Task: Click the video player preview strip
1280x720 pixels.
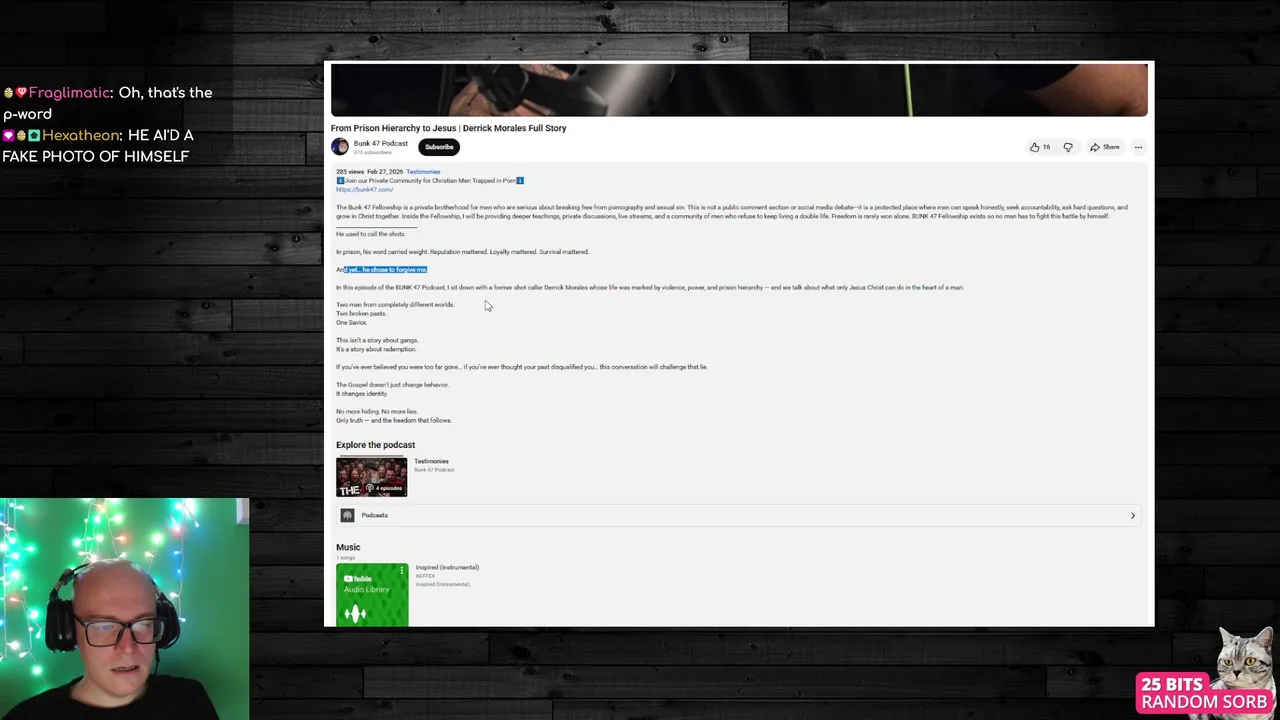Action: (x=739, y=90)
